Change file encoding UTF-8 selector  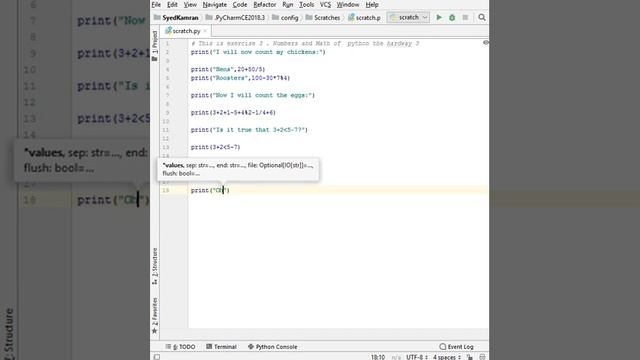click(x=417, y=357)
